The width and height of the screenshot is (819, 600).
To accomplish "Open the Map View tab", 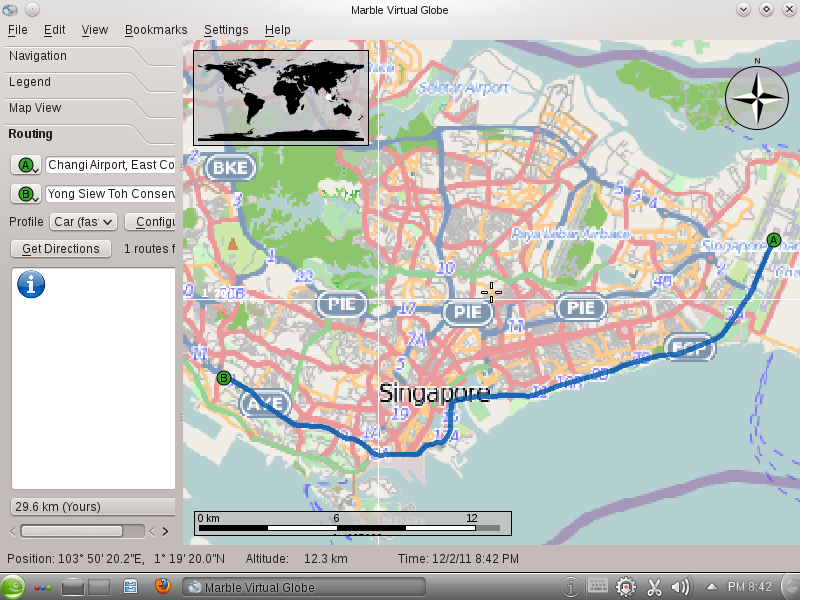I will (x=35, y=108).
